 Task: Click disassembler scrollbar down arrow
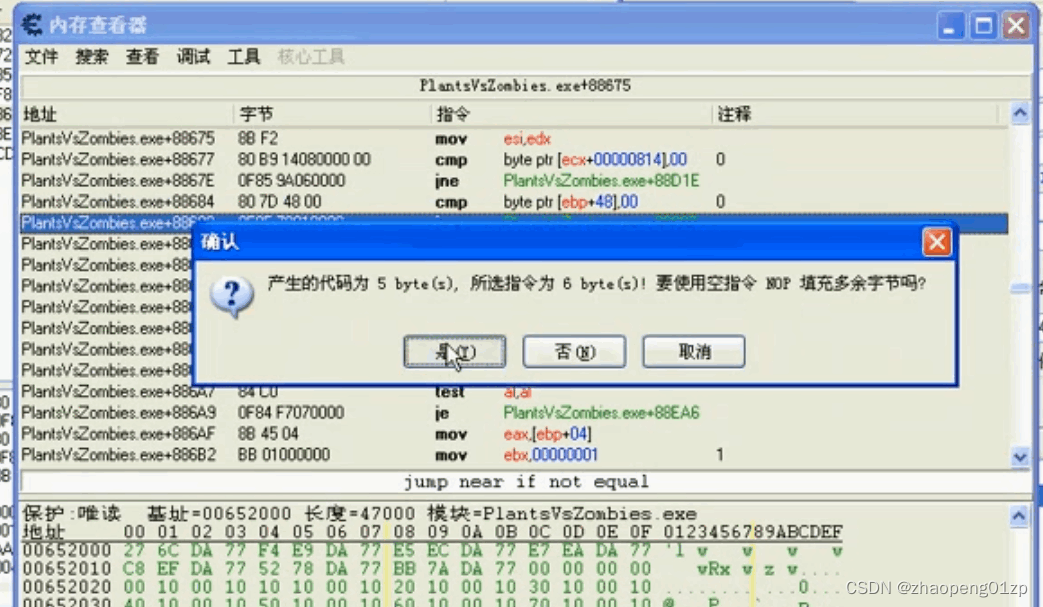pyautogui.click(x=1020, y=457)
